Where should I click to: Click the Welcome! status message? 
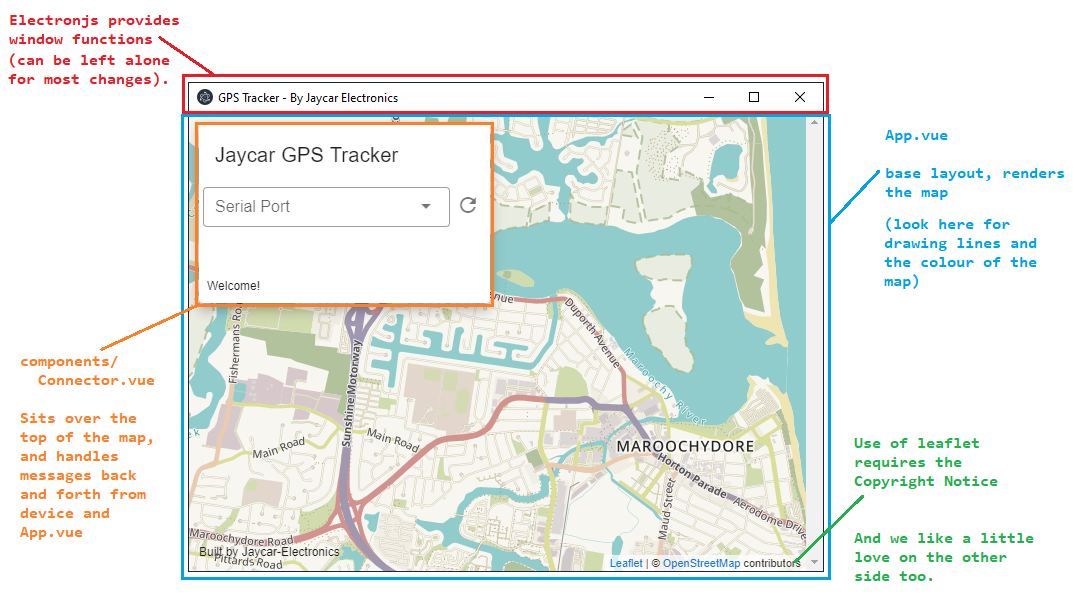(233, 285)
